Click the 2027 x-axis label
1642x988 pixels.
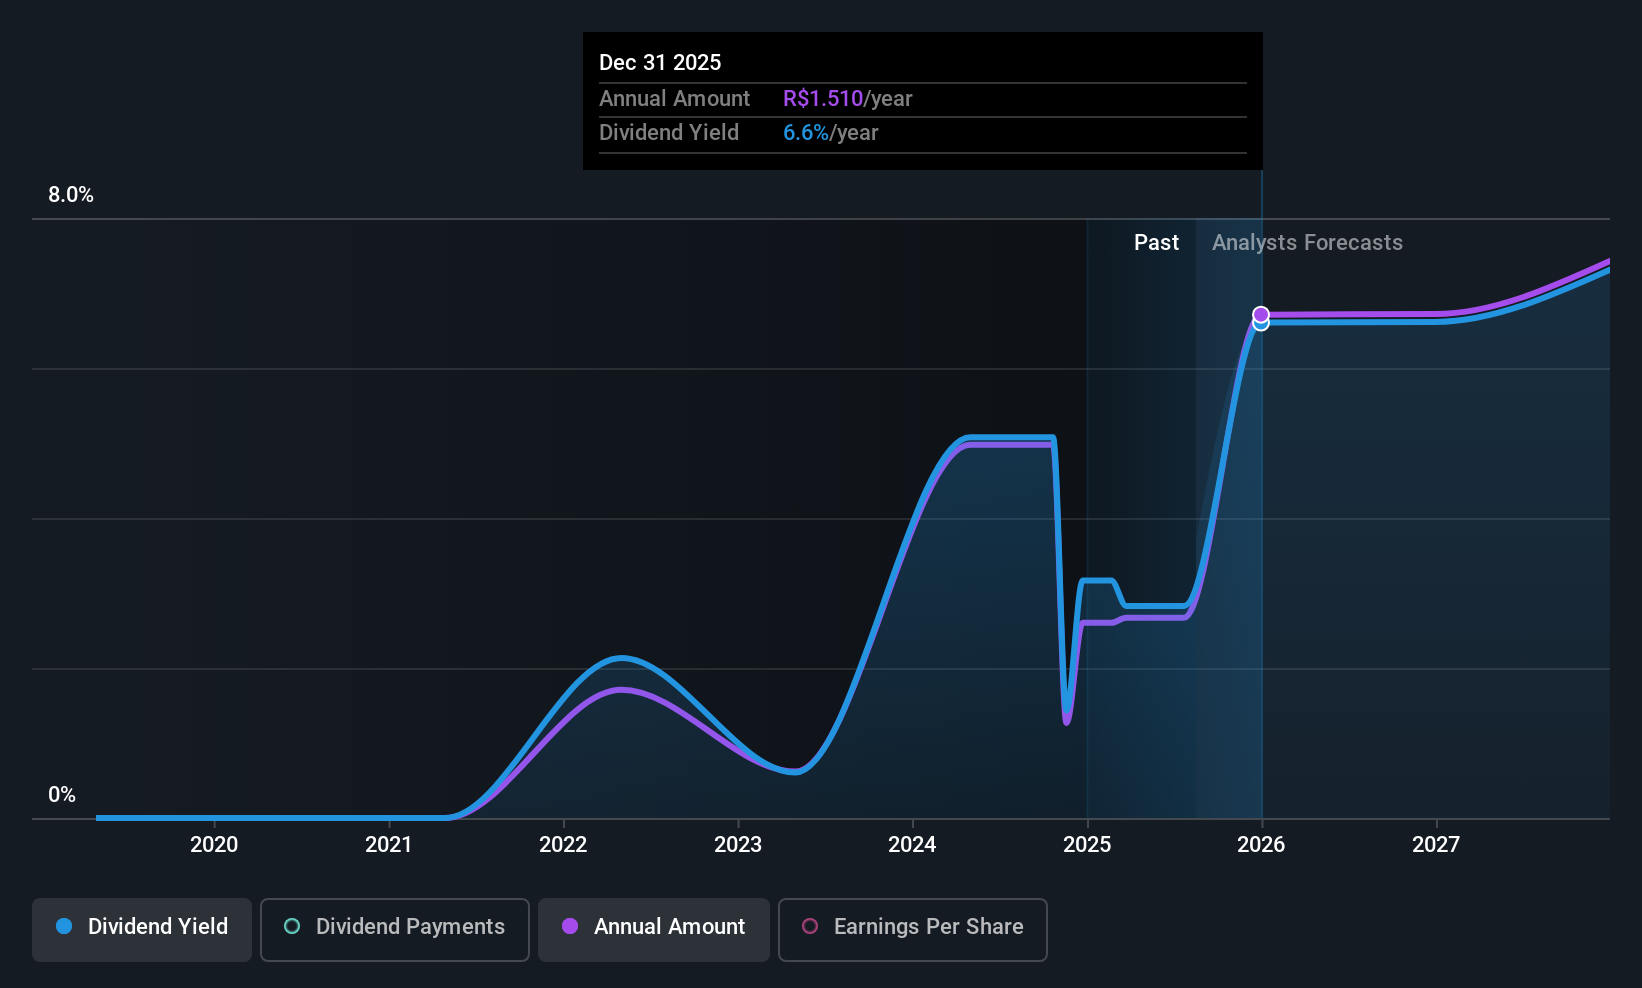pos(1436,845)
